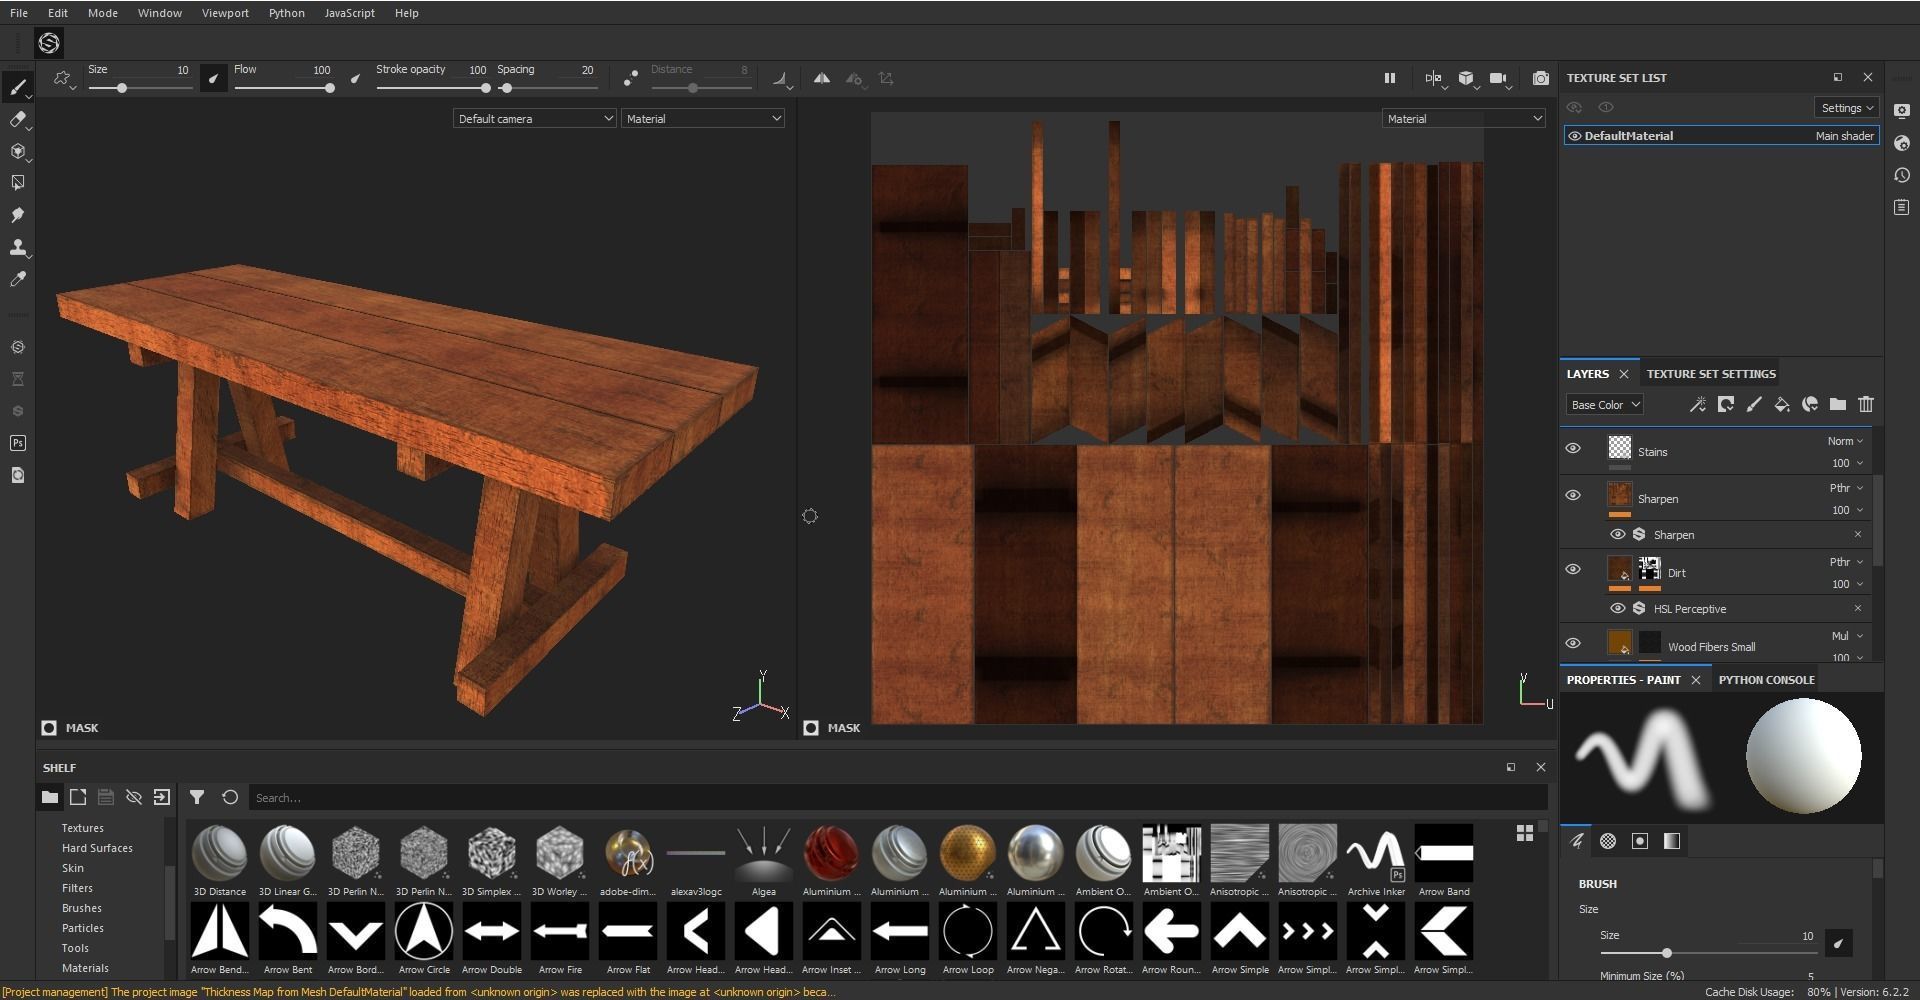The height and width of the screenshot is (1000, 1920).
Task: Click the camera screenshot icon
Action: pos(1541,78)
